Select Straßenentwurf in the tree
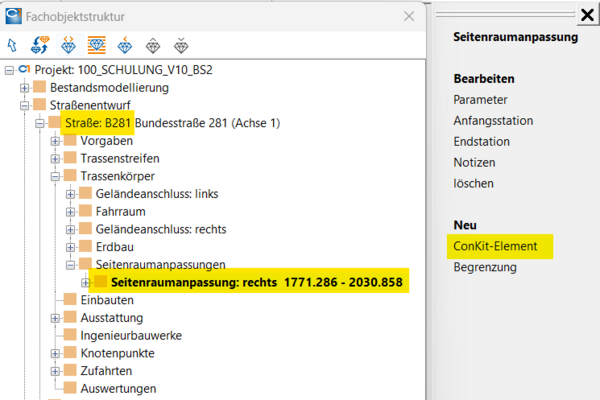The width and height of the screenshot is (600, 400). point(90,105)
